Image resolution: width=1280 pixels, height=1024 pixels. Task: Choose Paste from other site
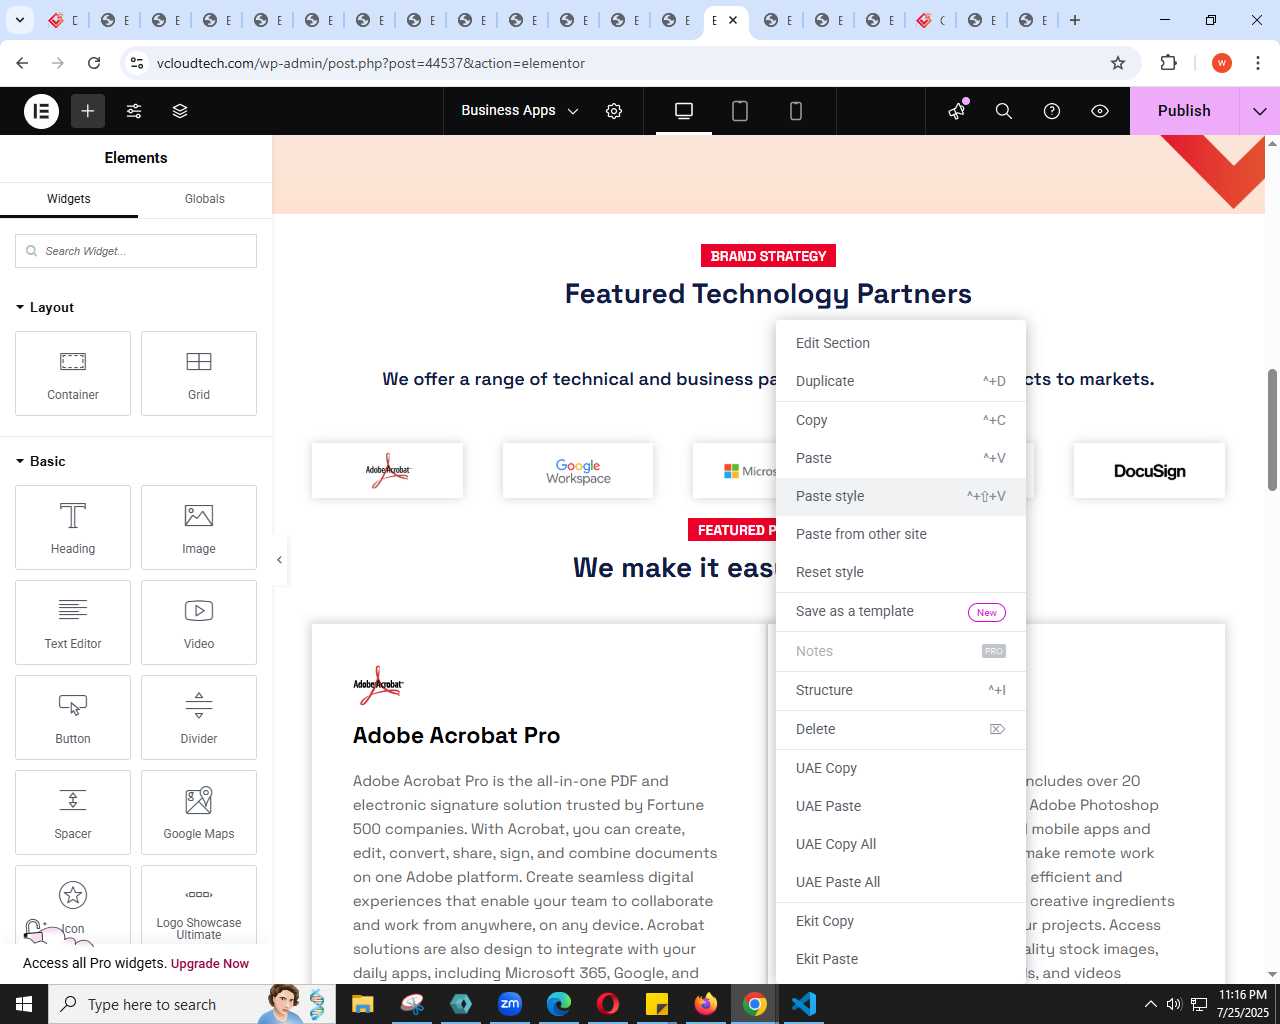[901, 534]
